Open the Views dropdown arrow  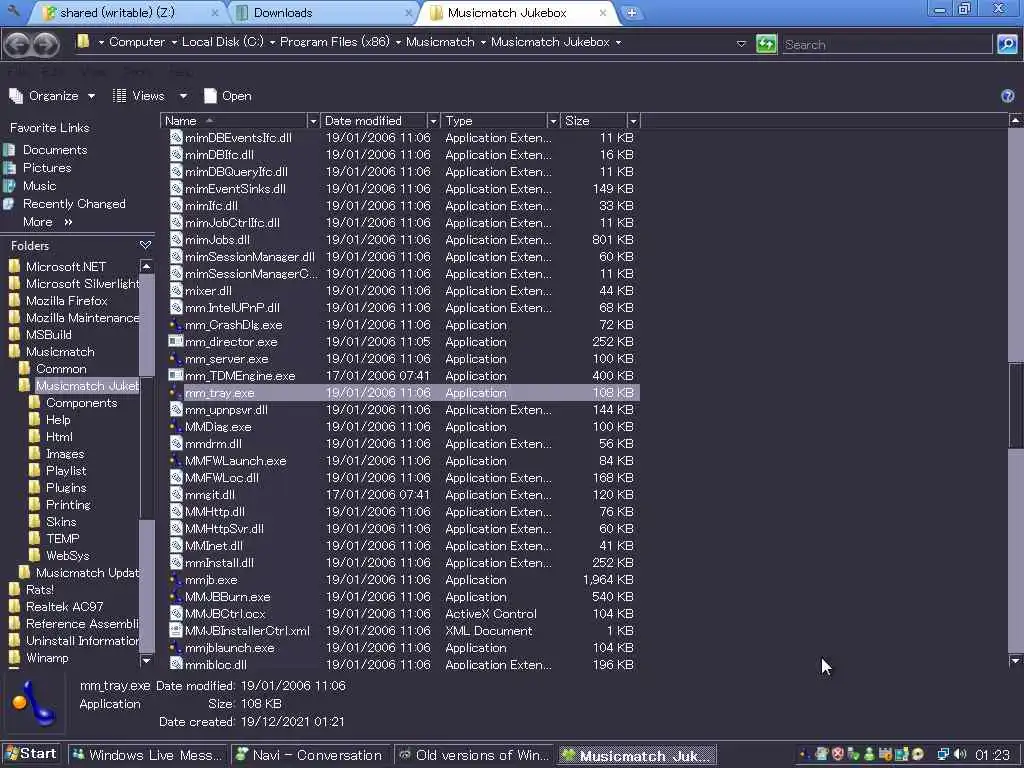(184, 96)
